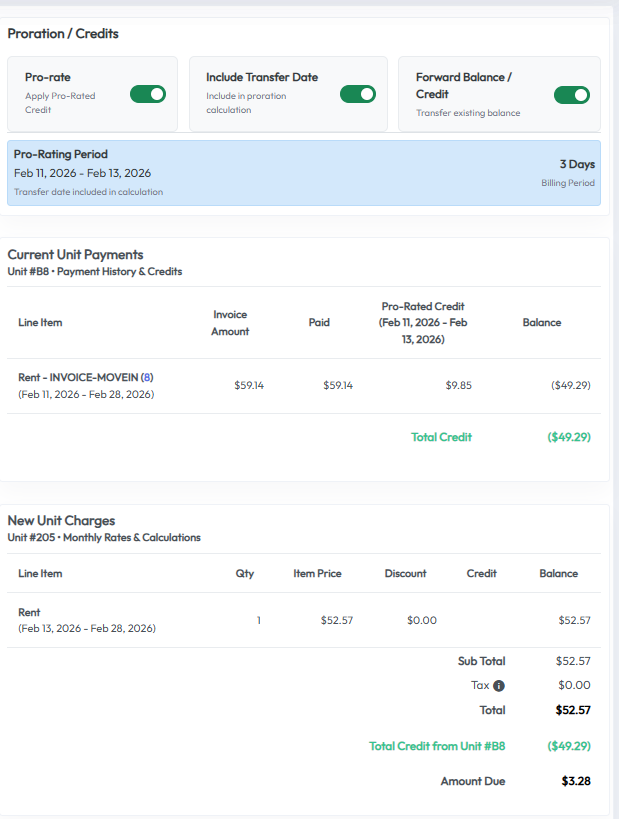Click the Discount column header

pyautogui.click(x=405, y=573)
